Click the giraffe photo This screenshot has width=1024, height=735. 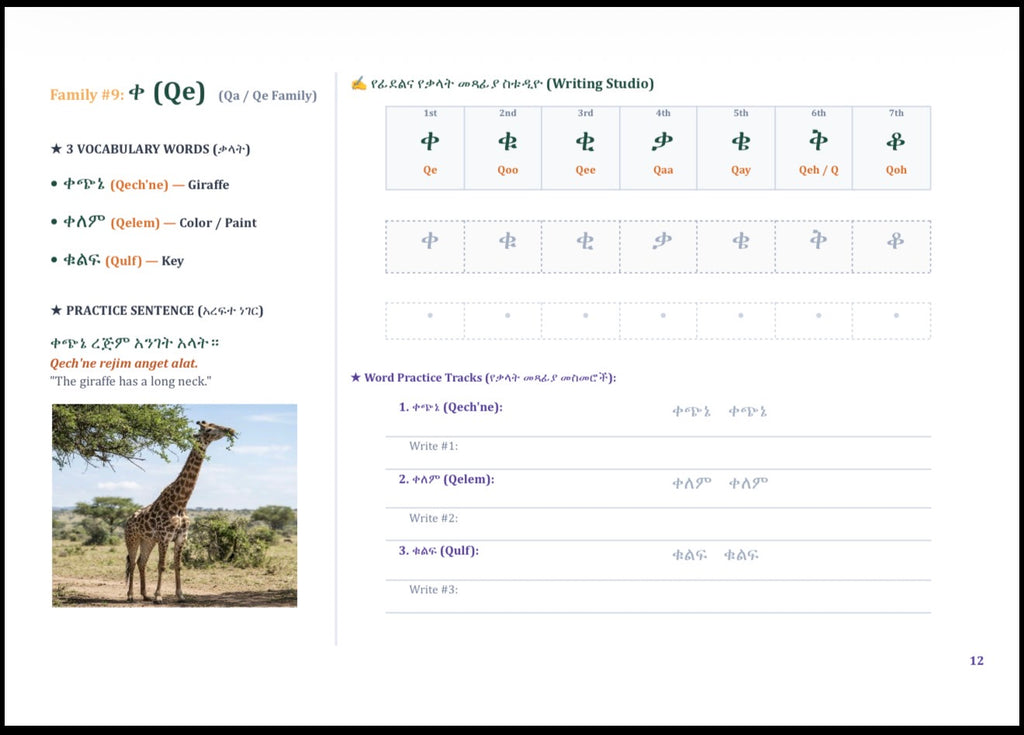click(174, 505)
